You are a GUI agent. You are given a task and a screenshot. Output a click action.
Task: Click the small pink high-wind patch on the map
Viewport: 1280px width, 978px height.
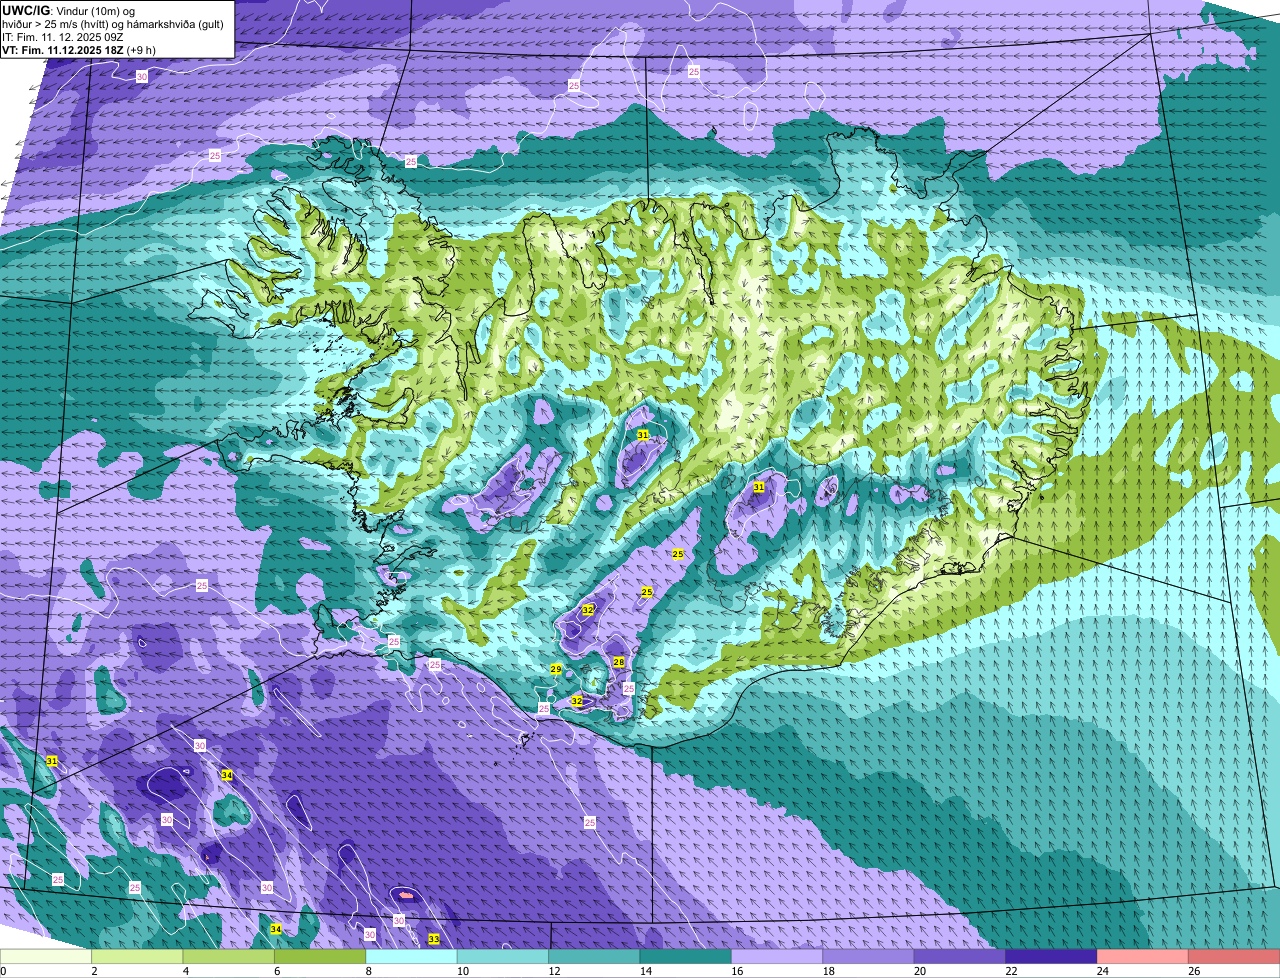coord(406,894)
